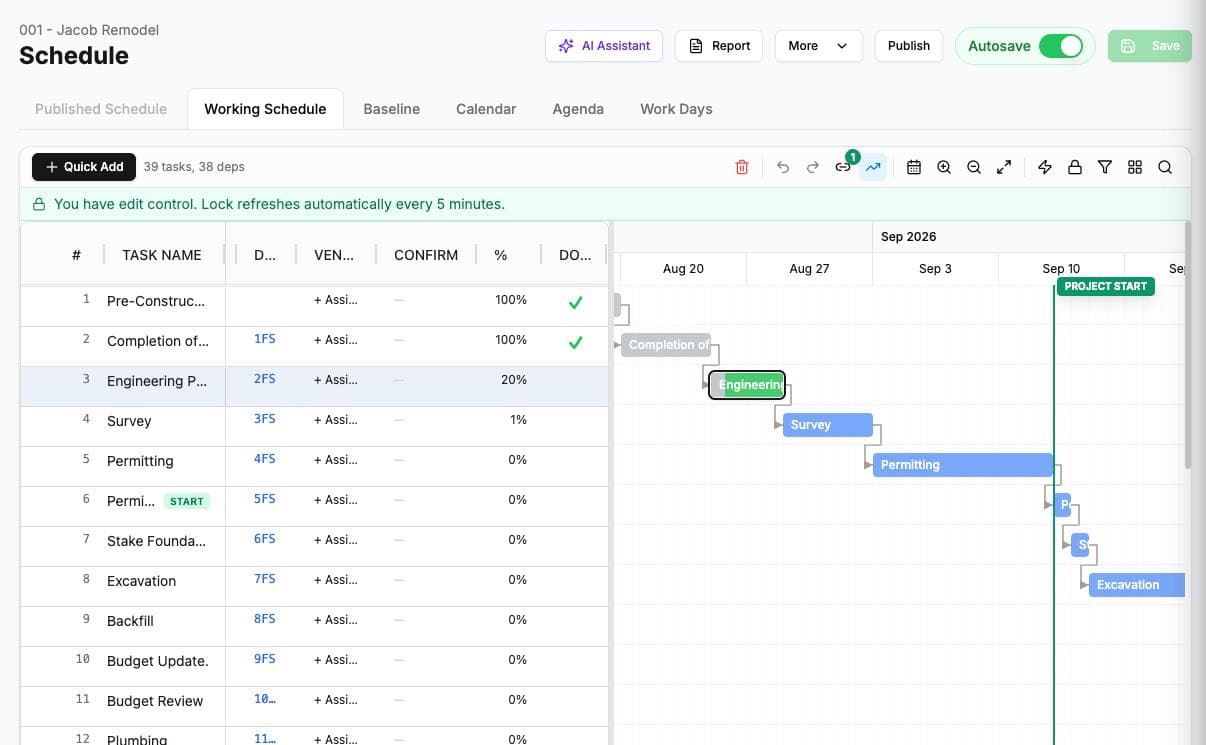Screen dimensions: 1206x745
Task: Select the Backfill task name
Action: coord(130,621)
